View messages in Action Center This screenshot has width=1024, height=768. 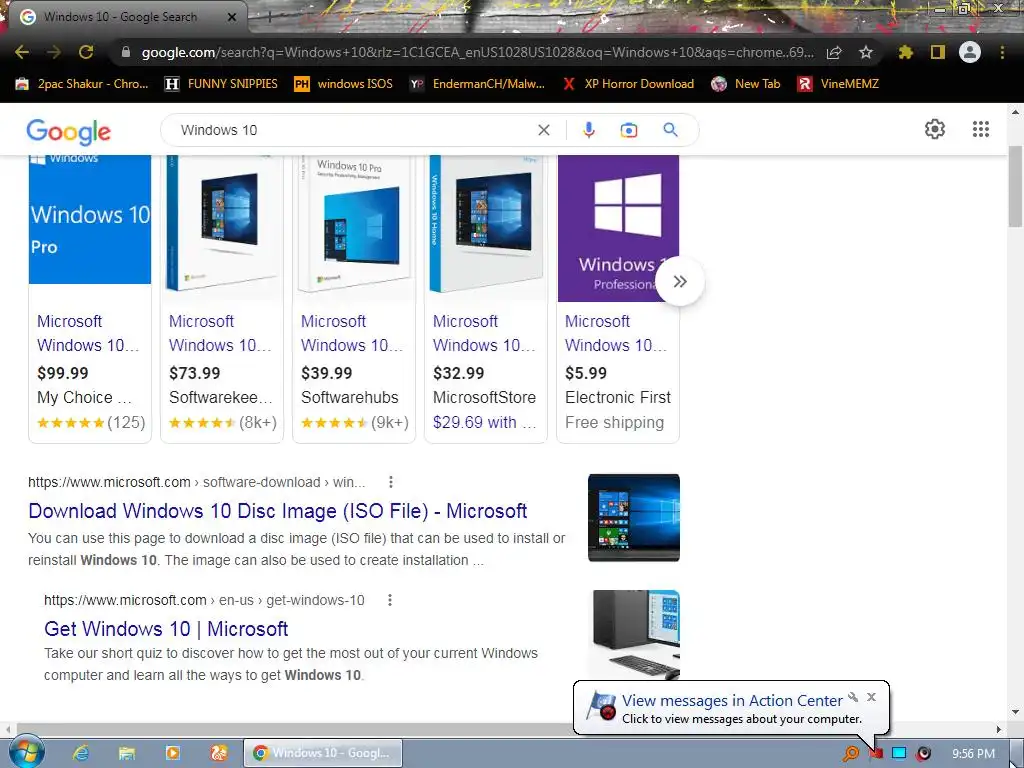732,701
